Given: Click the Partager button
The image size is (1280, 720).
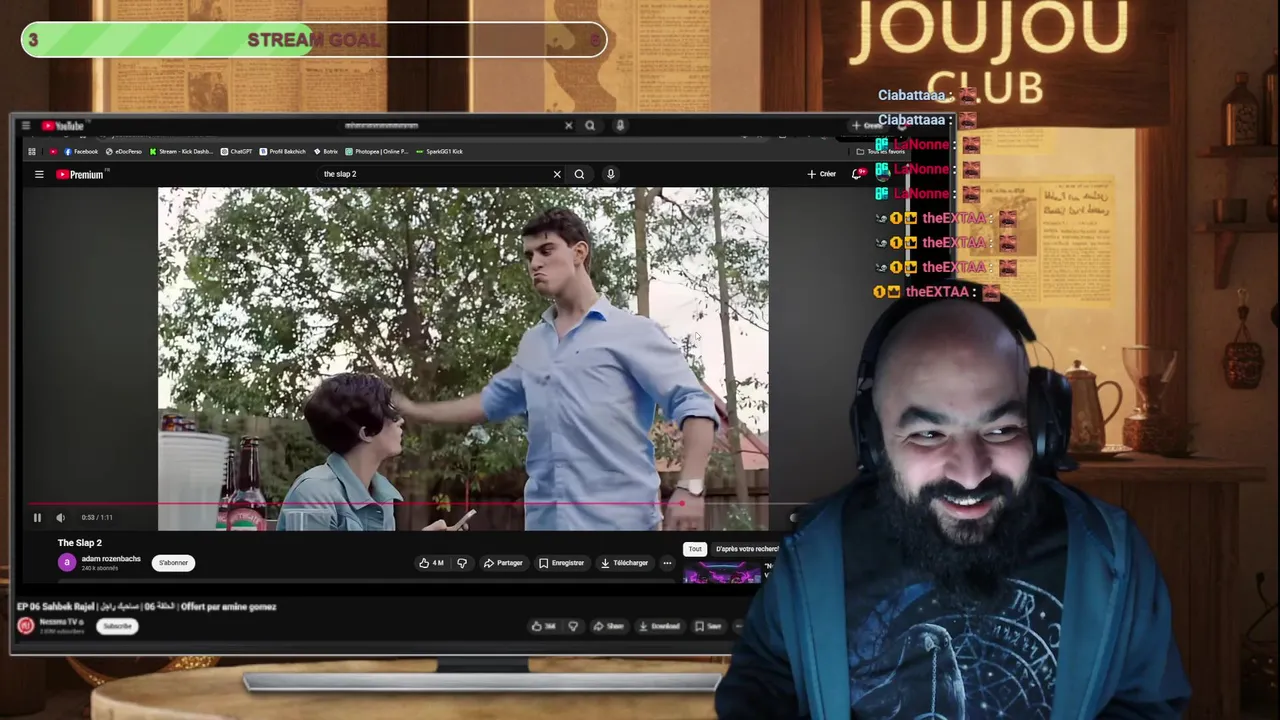Looking at the screenshot, I should point(503,563).
